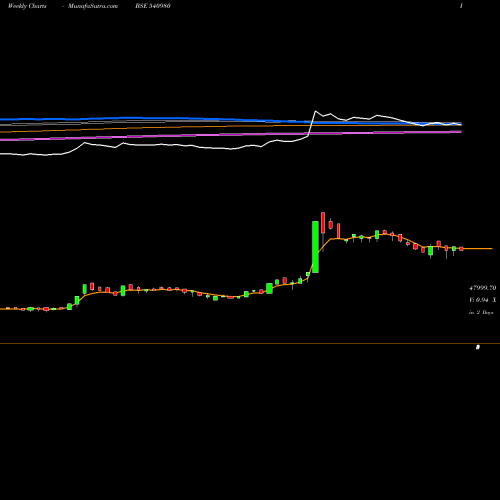Click the tallest green candlestick

(x=315, y=247)
